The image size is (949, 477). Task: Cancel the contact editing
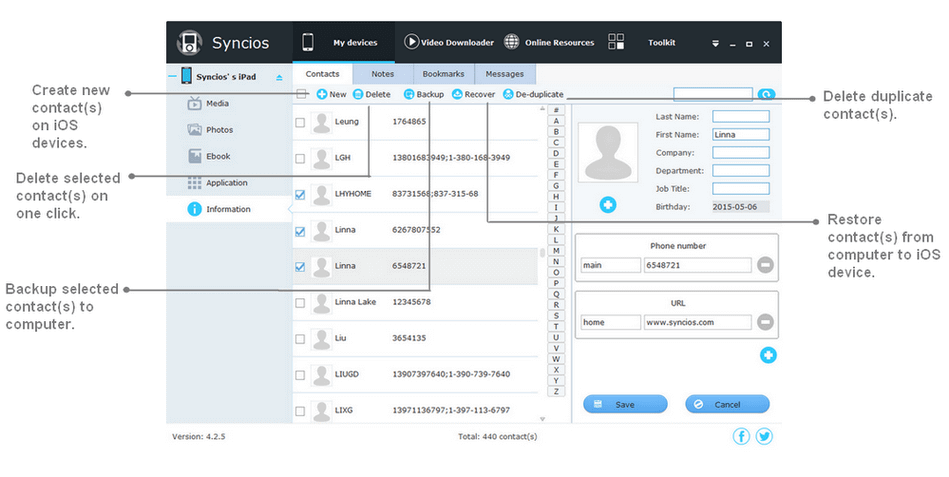pos(727,404)
